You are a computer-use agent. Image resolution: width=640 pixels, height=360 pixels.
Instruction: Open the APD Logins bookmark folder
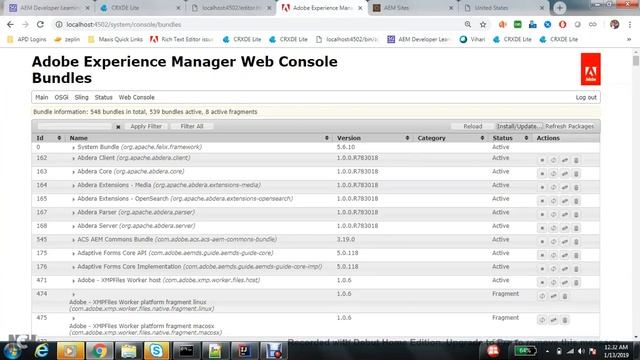[x=27, y=40]
